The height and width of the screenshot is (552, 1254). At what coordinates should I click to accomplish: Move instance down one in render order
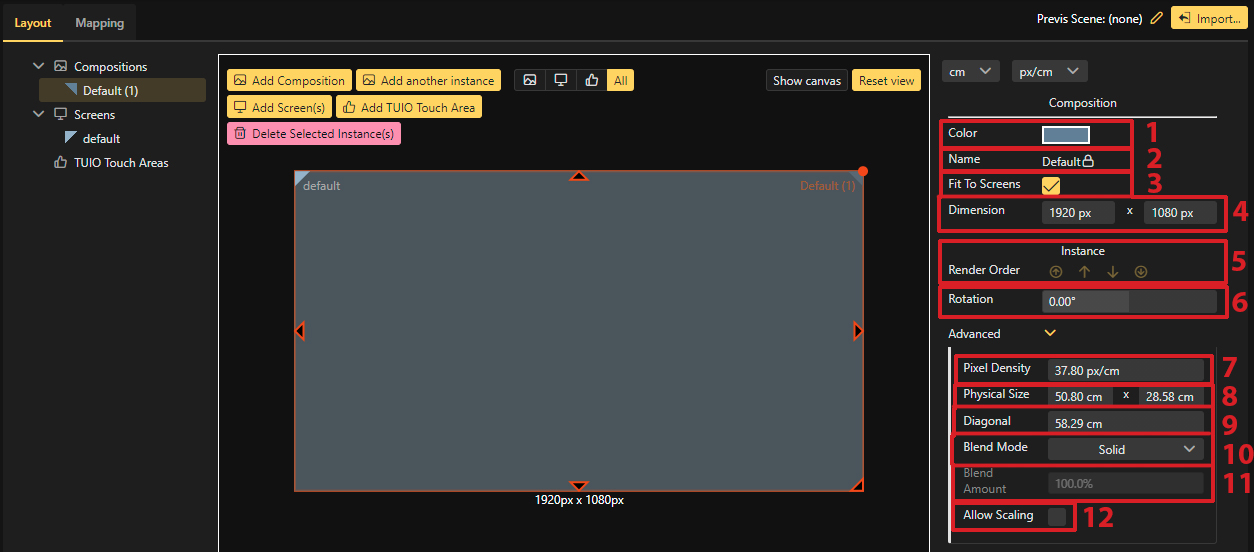pos(1112,272)
